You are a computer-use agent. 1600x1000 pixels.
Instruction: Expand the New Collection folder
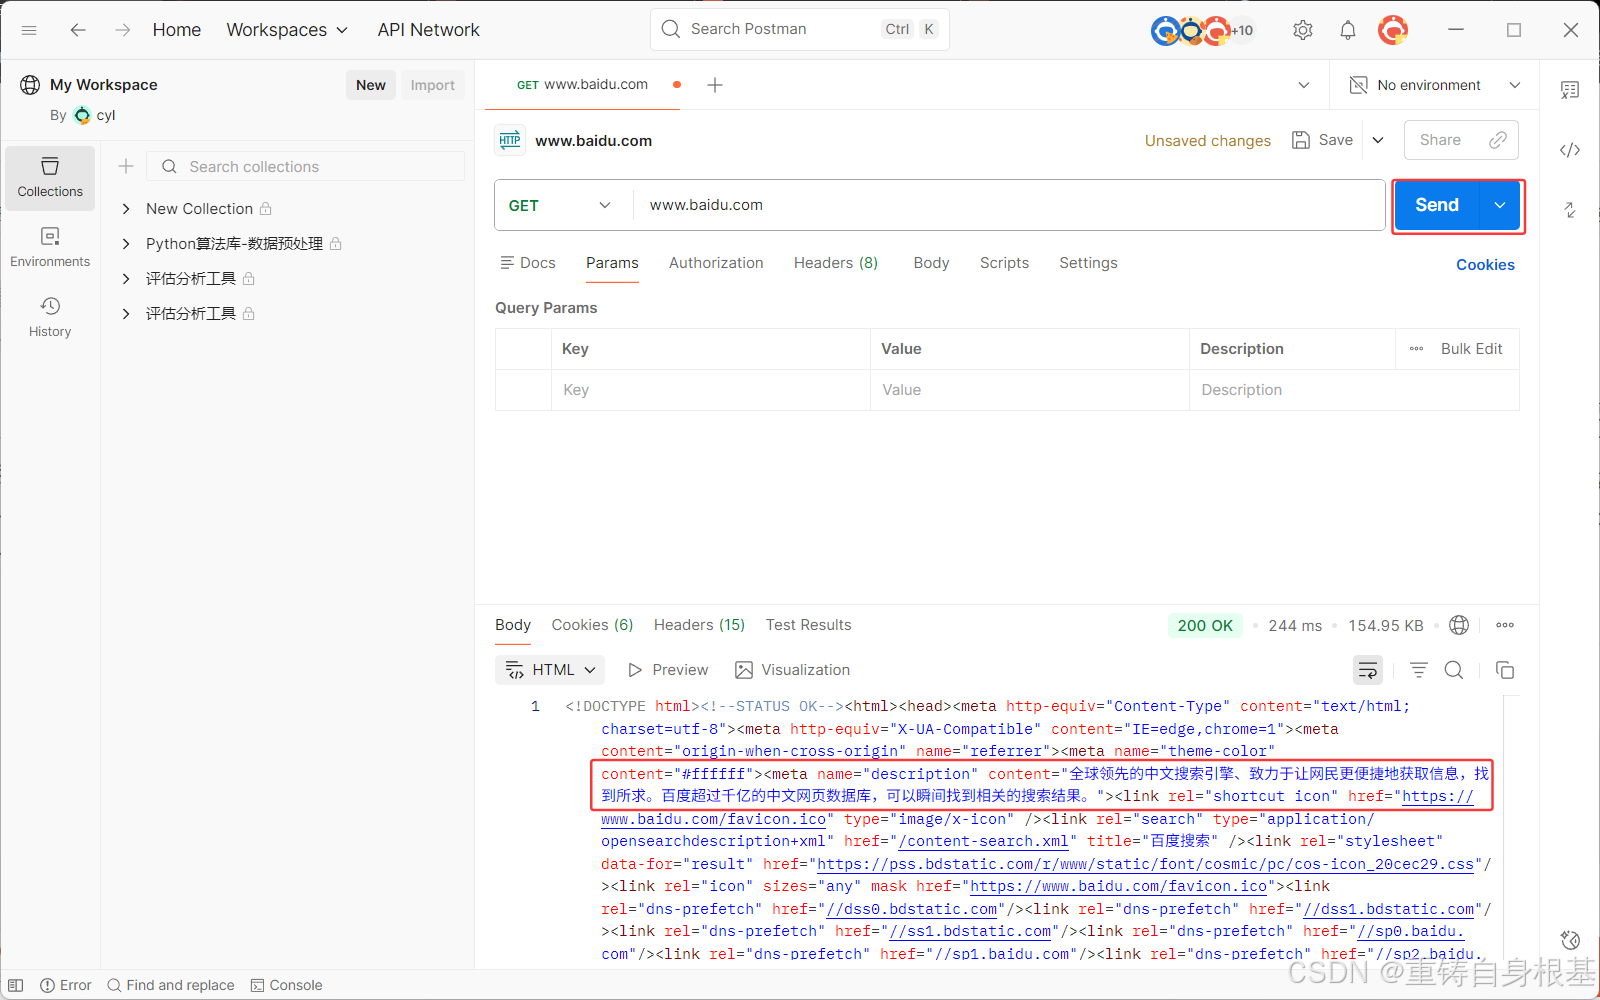point(126,209)
